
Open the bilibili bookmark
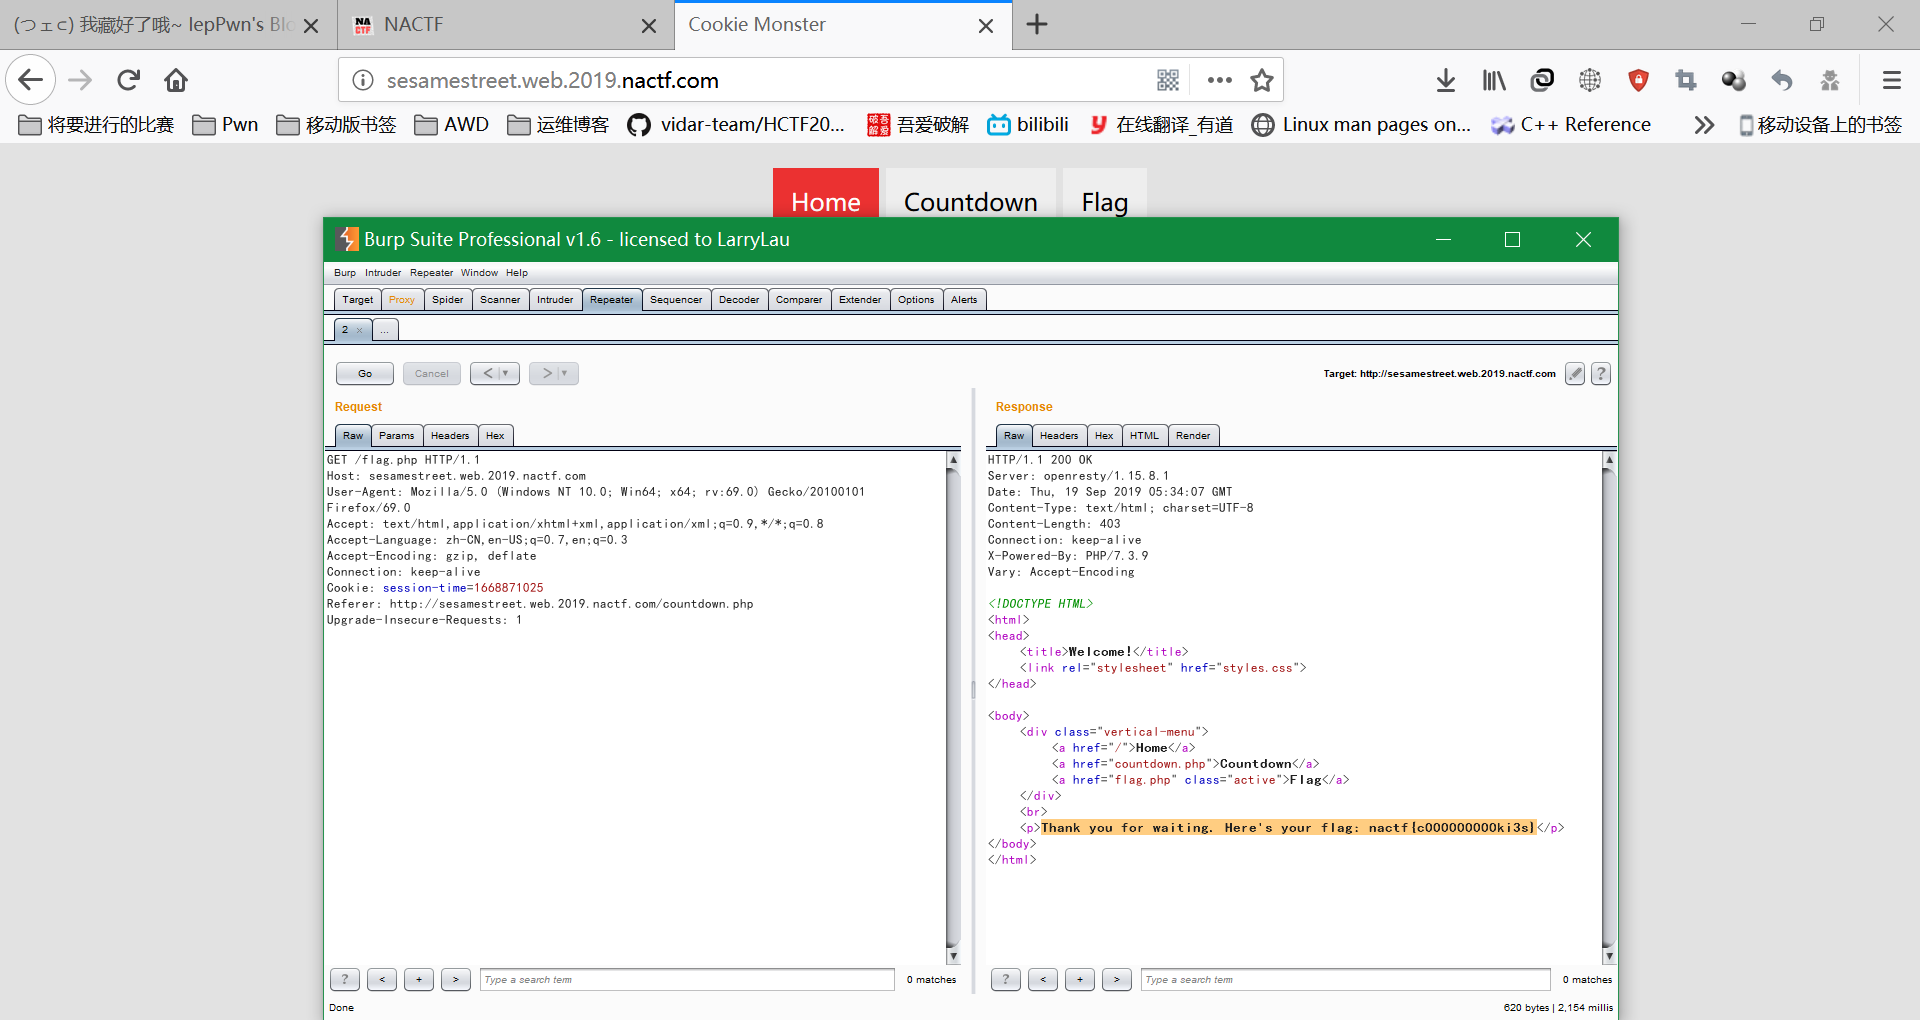pyautogui.click(x=1028, y=125)
